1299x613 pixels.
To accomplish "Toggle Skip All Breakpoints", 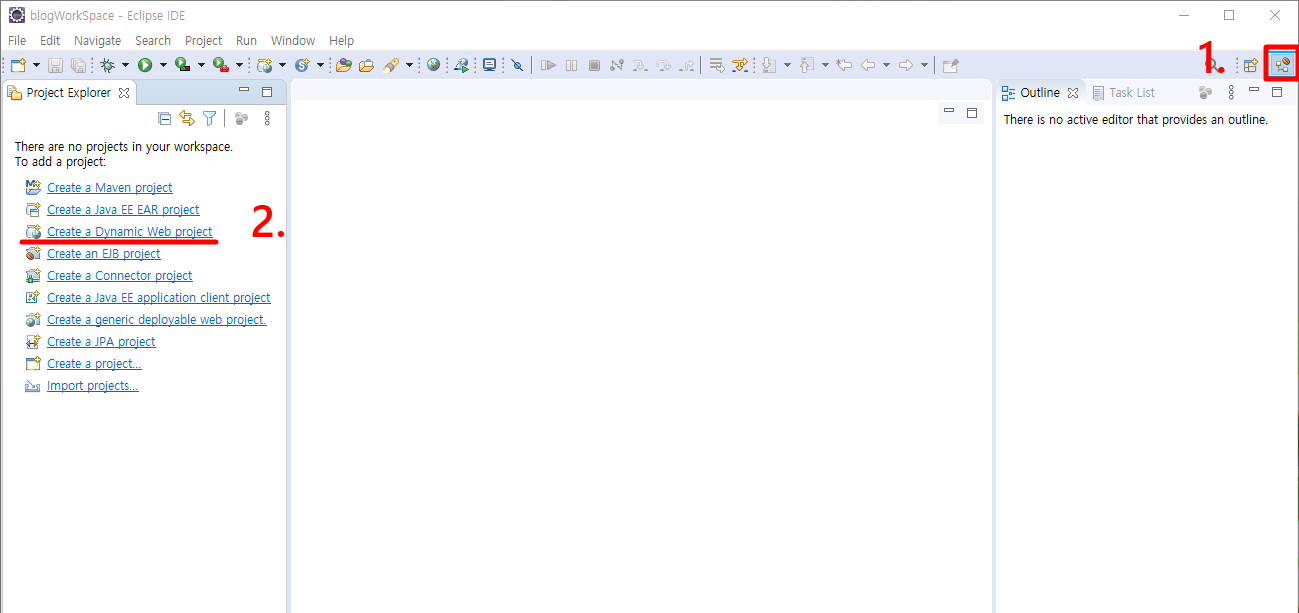I will coord(517,65).
